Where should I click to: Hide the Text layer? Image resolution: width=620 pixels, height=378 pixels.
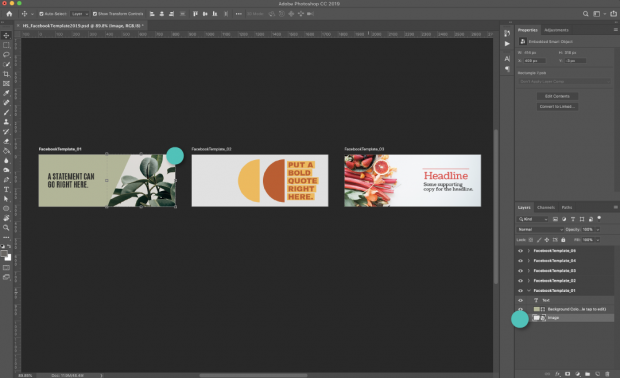pos(520,300)
